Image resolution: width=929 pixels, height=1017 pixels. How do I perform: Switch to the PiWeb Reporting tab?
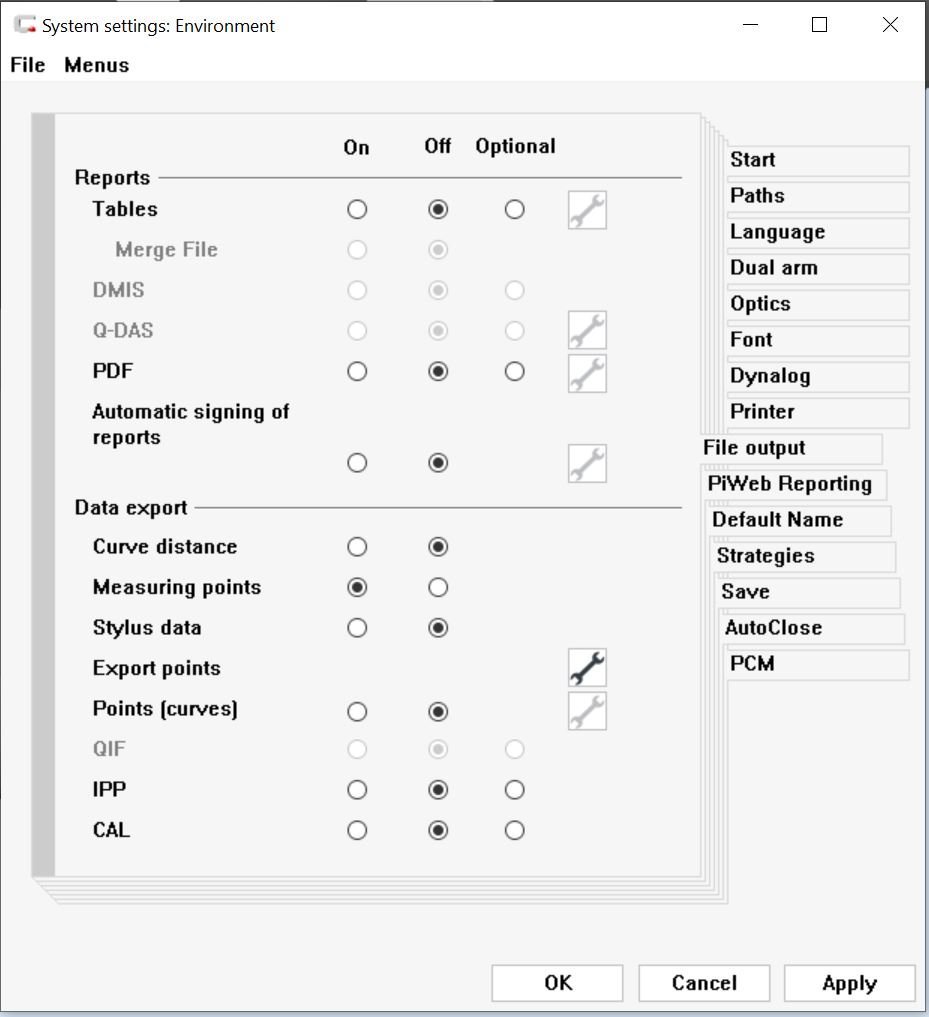point(790,484)
